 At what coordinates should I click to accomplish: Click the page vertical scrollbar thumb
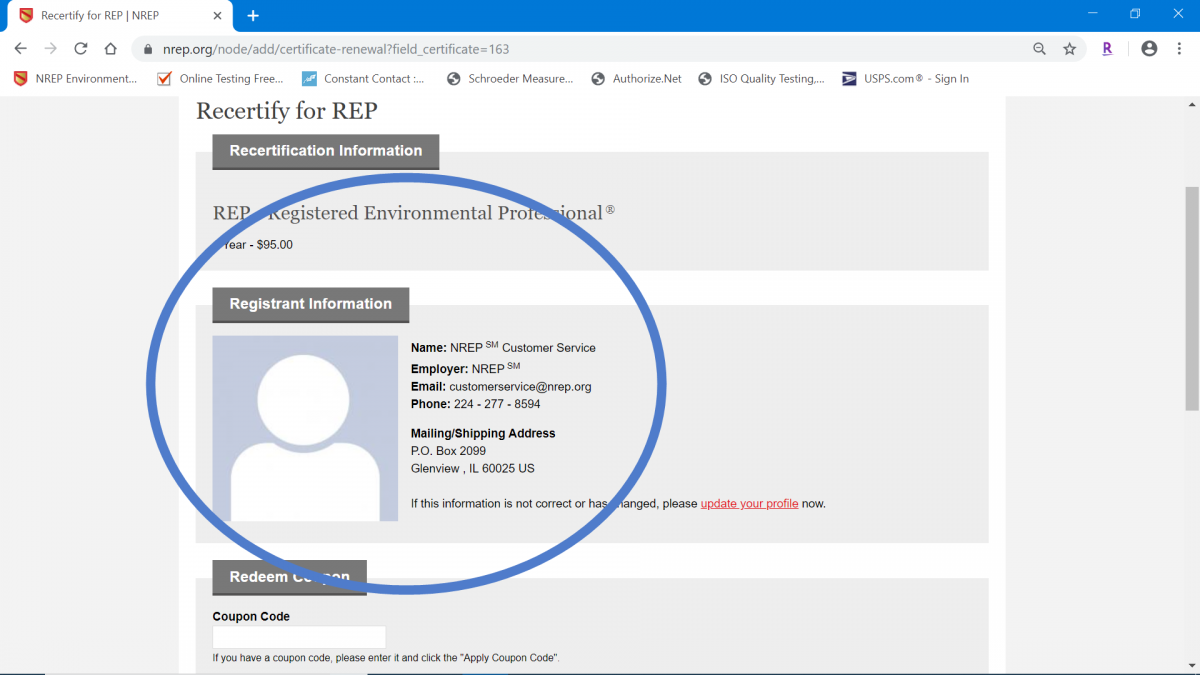point(1191,298)
